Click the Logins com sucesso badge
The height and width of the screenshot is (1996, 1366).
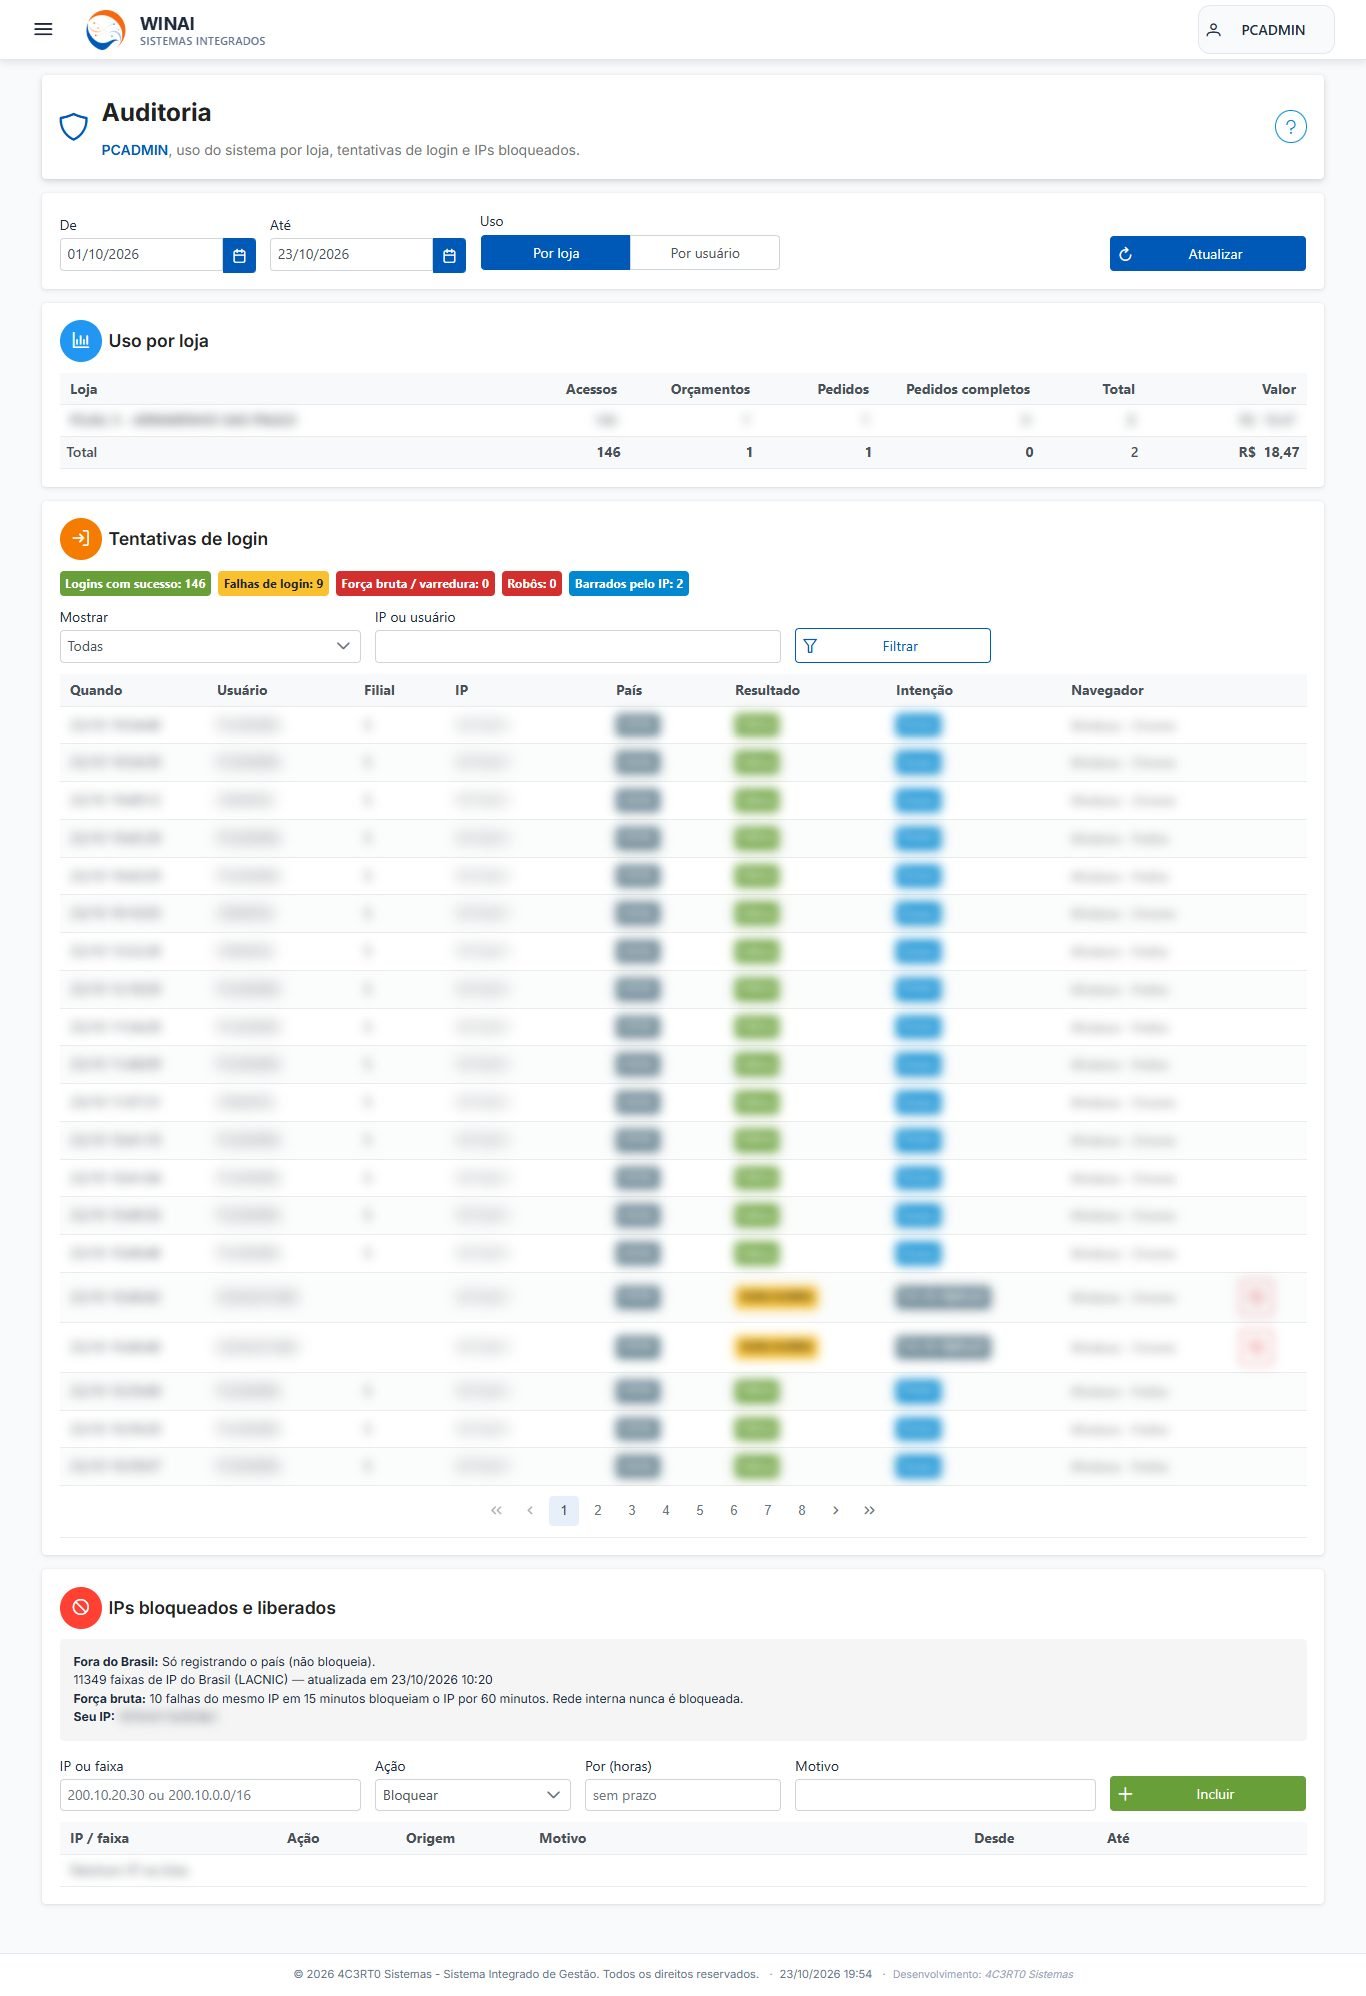click(135, 584)
